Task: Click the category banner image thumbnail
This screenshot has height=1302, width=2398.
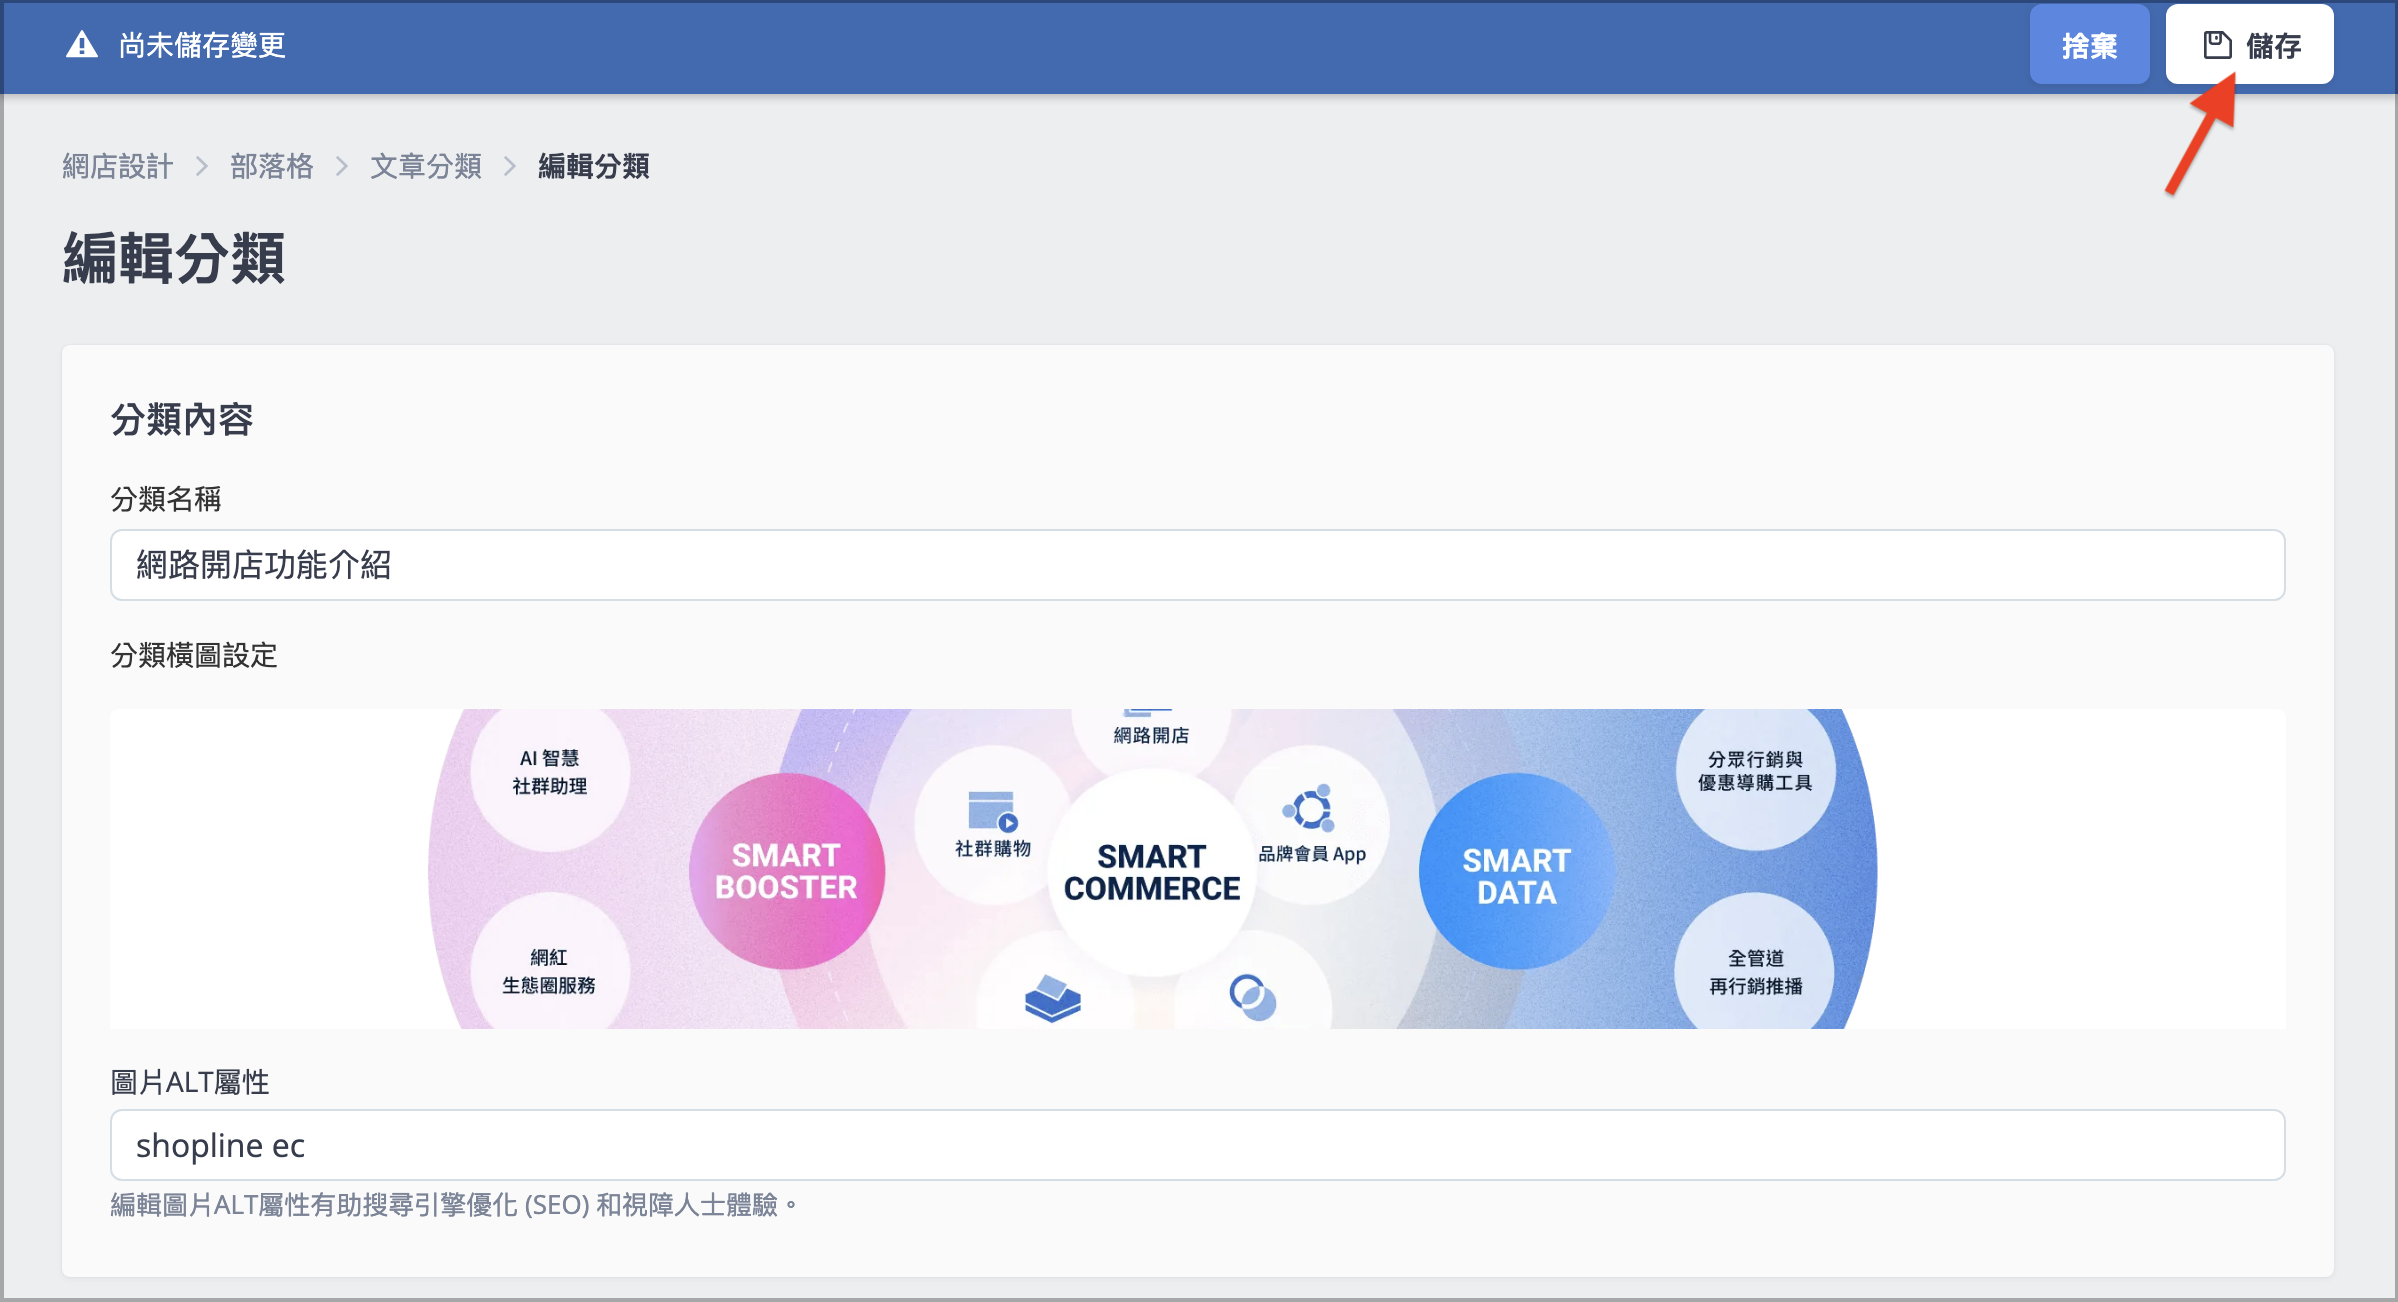Action: pyautogui.click(x=1197, y=868)
